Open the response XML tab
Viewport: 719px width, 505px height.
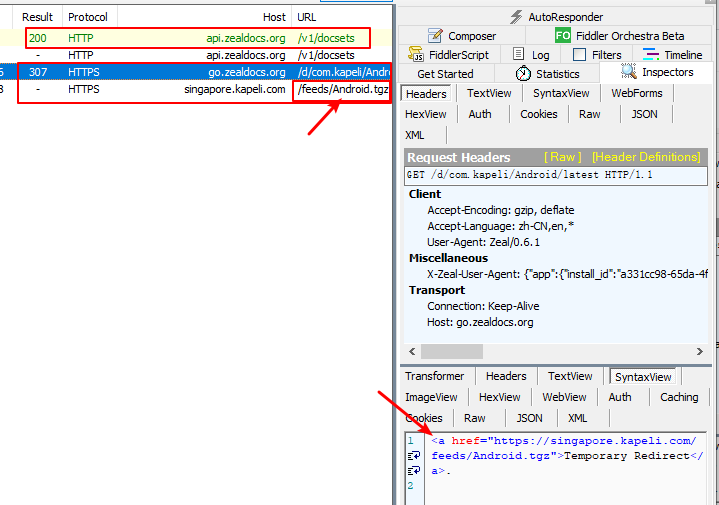[x=577, y=418]
